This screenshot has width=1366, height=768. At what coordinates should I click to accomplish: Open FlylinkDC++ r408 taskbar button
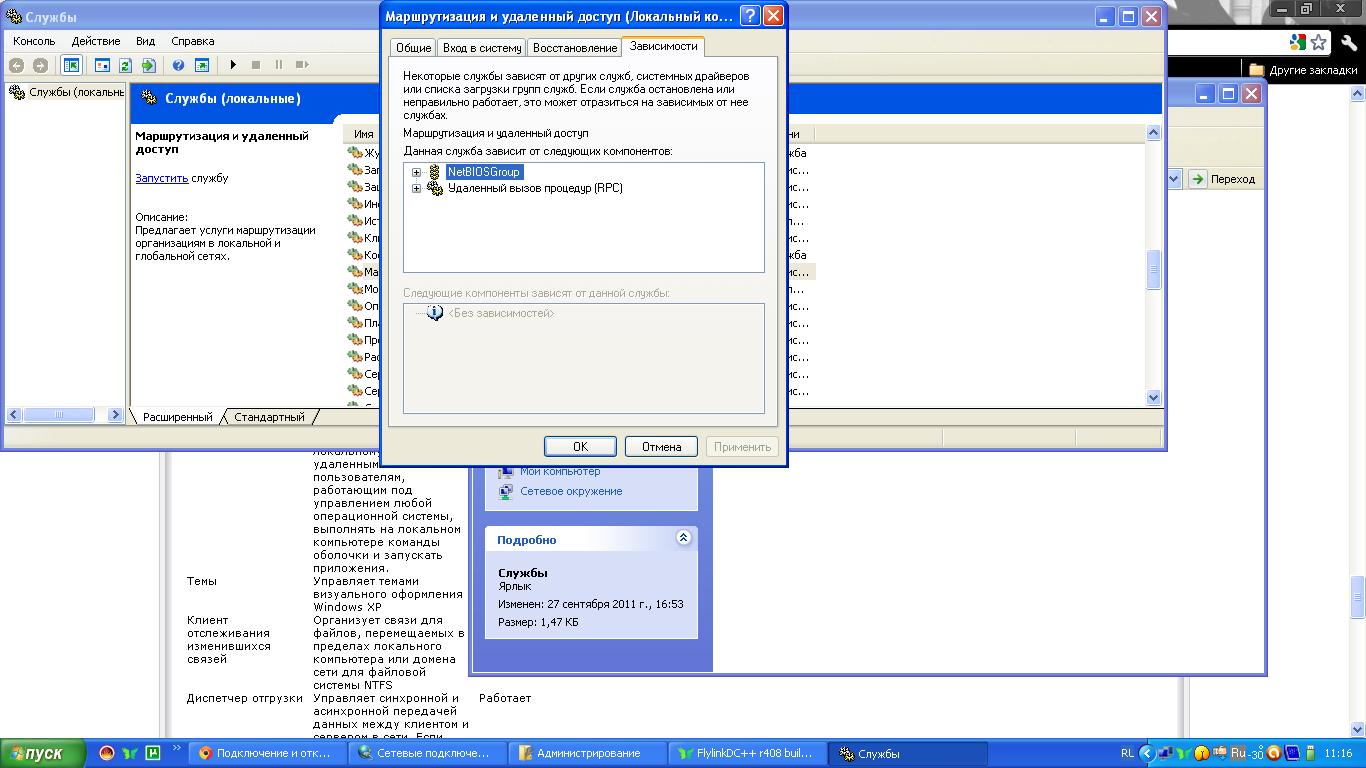click(748, 753)
